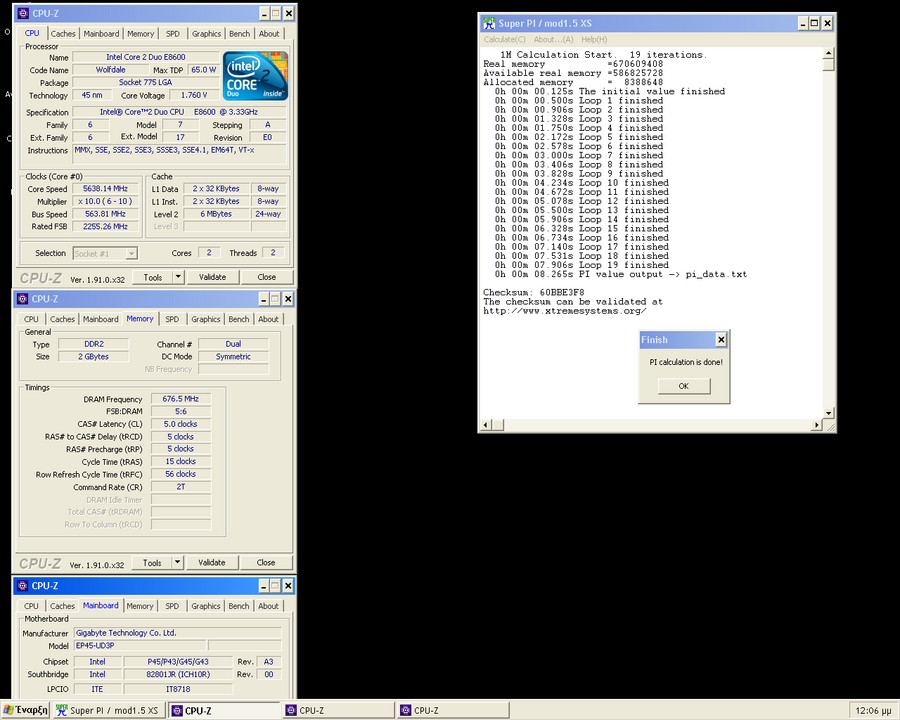Click the title icon of the CPU-Z processor window
The height and width of the screenshot is (720, 900).
tap(23, 13)
